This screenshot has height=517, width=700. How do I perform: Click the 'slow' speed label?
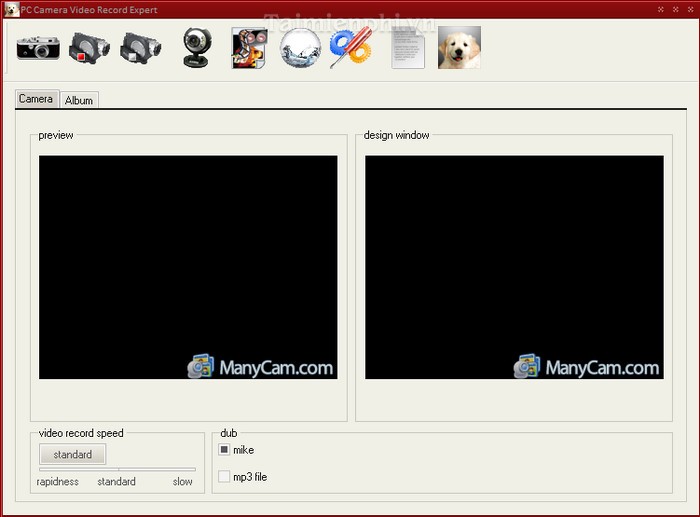(183, 482)
